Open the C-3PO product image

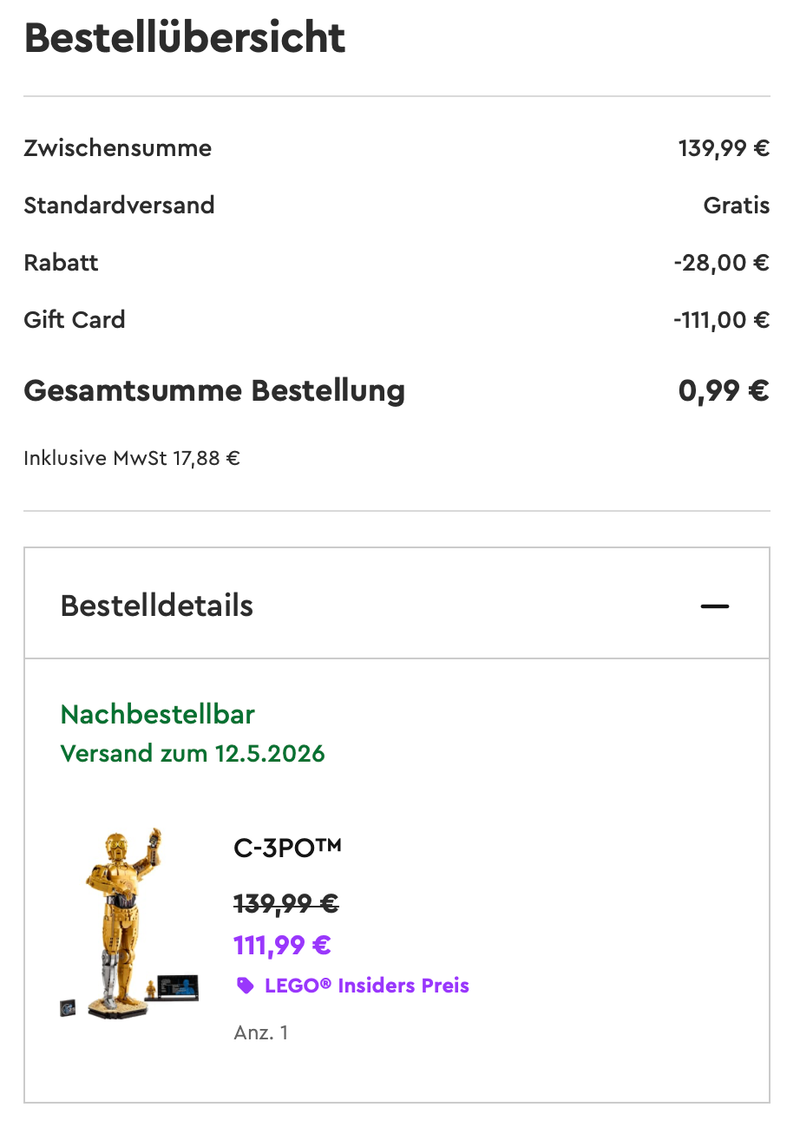pos(129,923)
